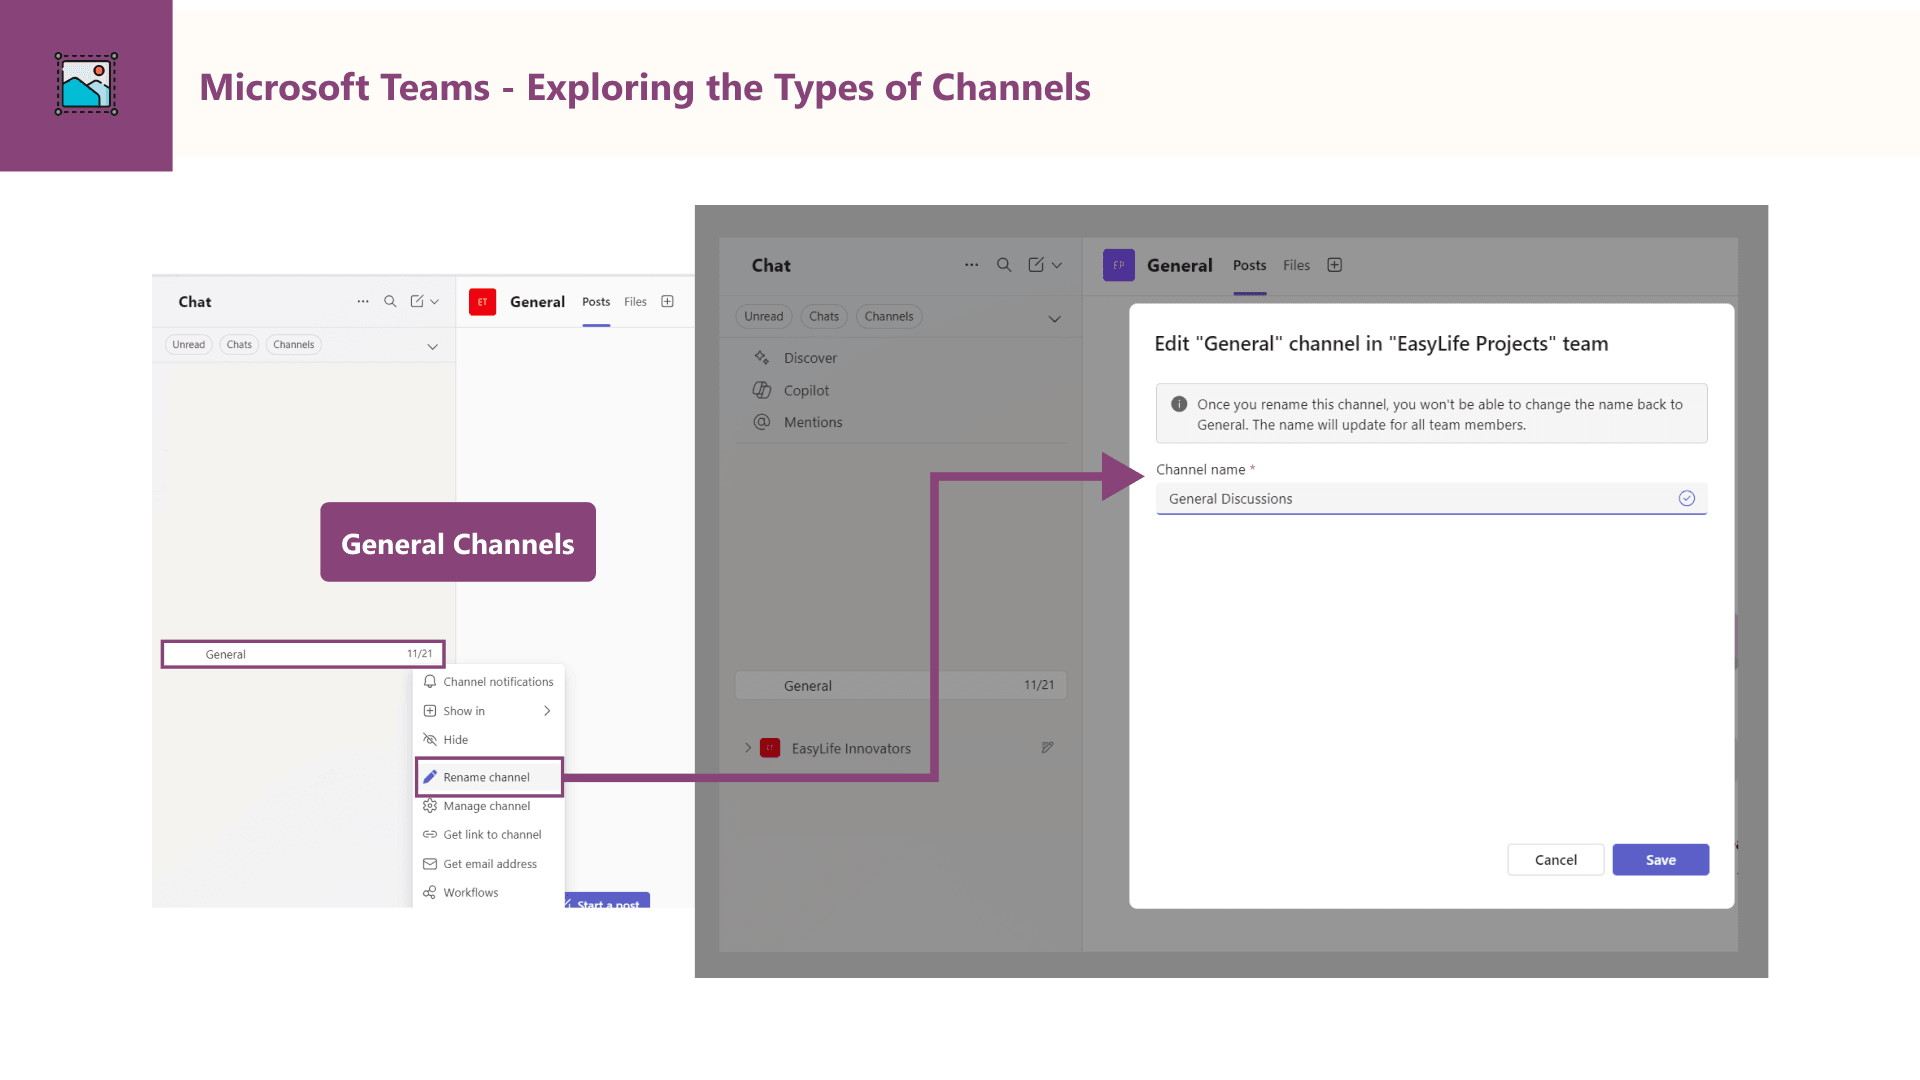
Task: Toggle the Channels filter chip in left panel
Action: (293, 344)
